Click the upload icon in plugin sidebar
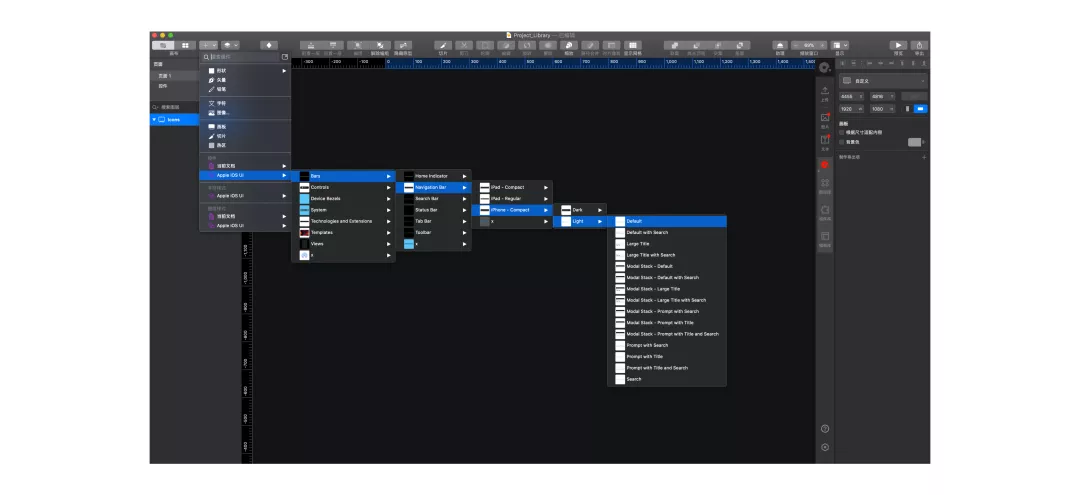The image size is (1080, 495). point(824,91)
